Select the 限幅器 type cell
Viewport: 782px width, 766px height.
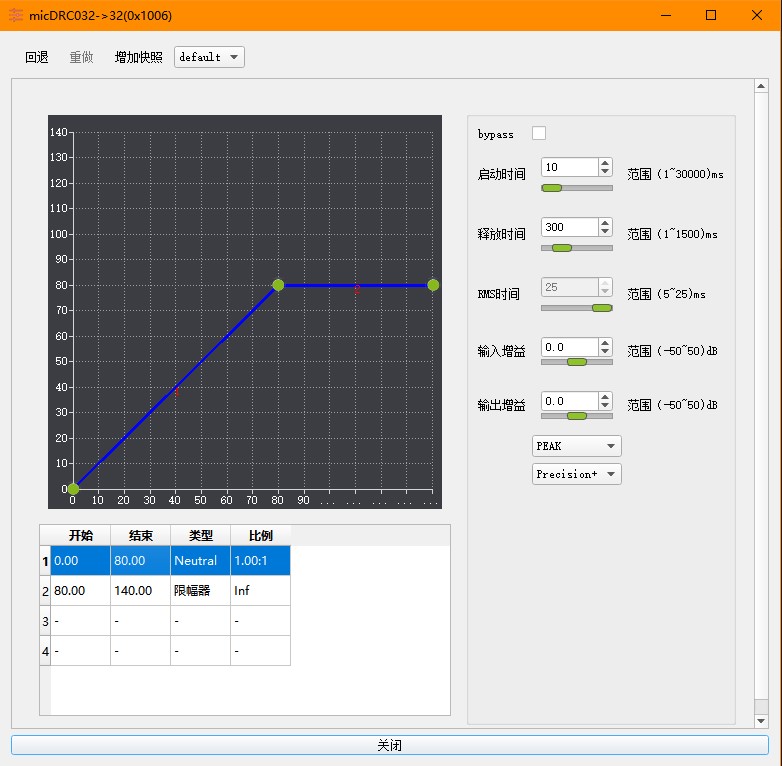pos(200,590)
